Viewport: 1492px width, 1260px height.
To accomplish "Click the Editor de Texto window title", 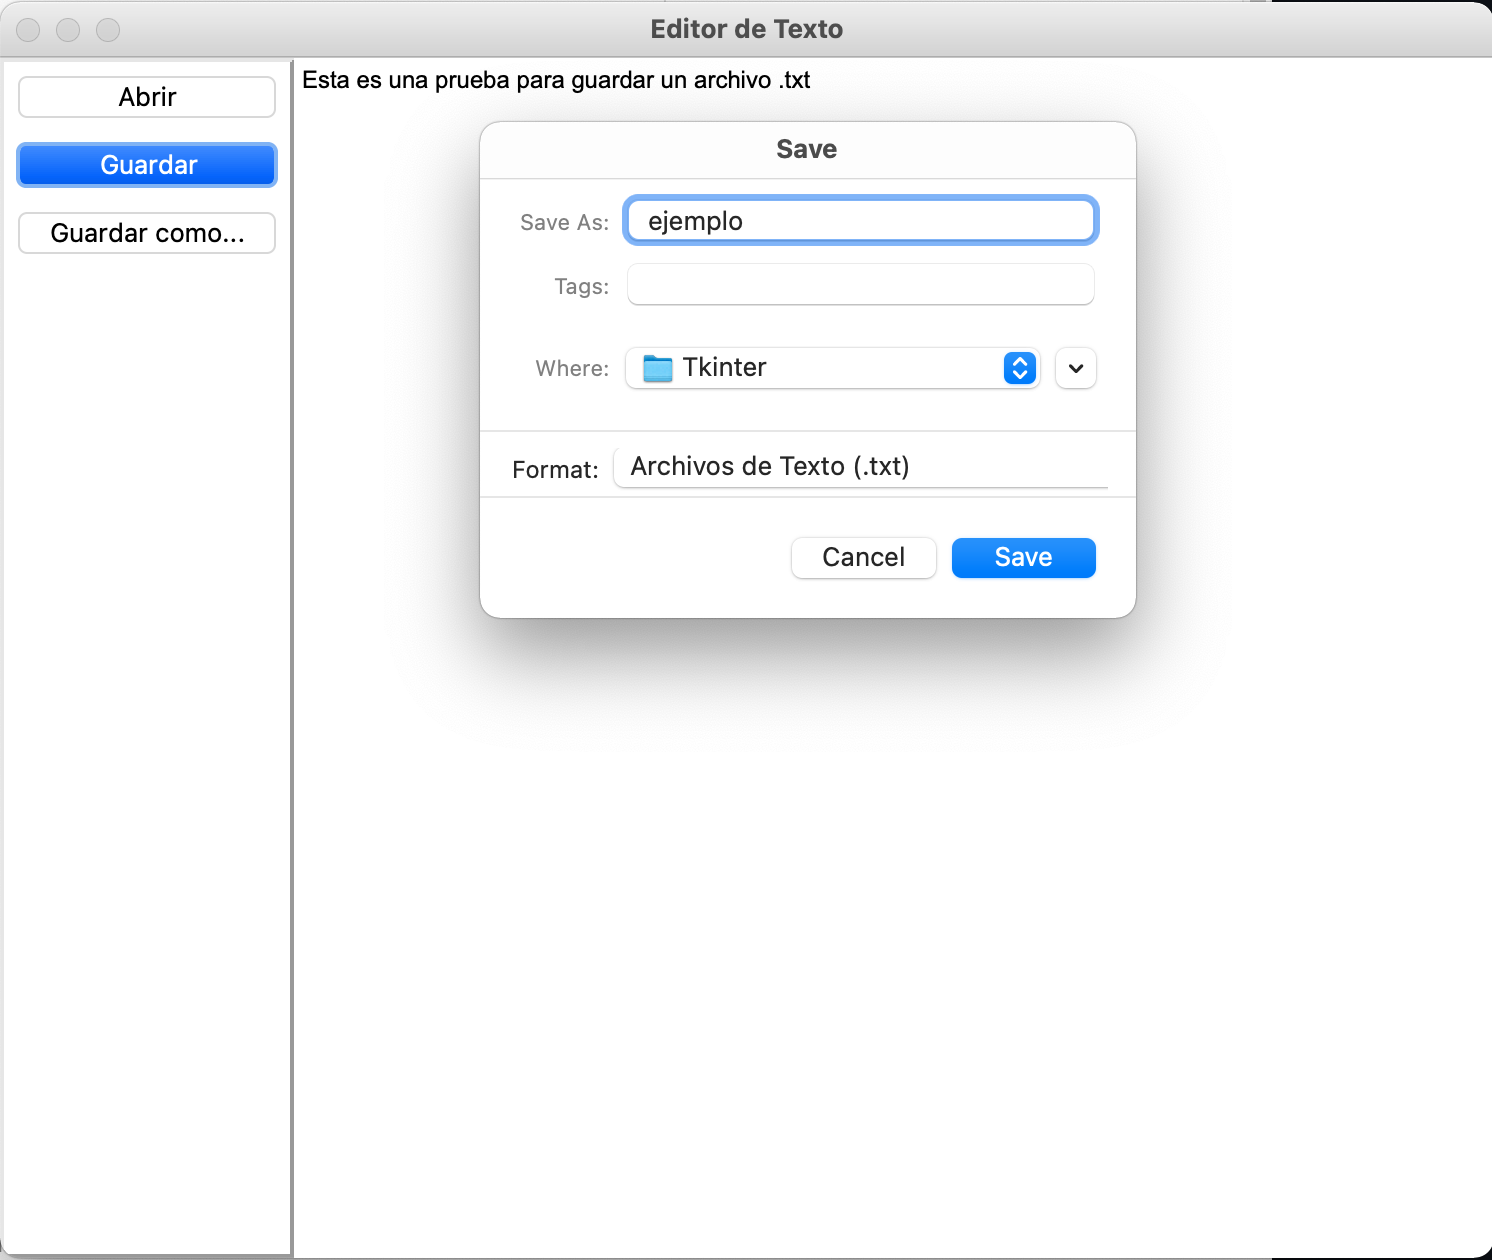I will pos(745,28).
